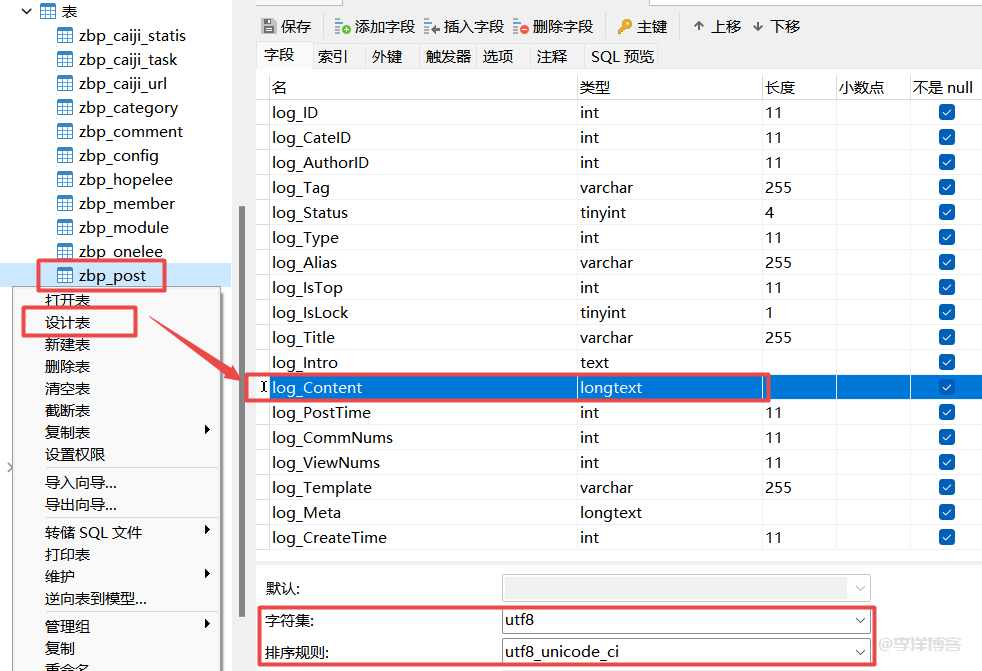Open the SQL 预览 tab

pos(622,57)
